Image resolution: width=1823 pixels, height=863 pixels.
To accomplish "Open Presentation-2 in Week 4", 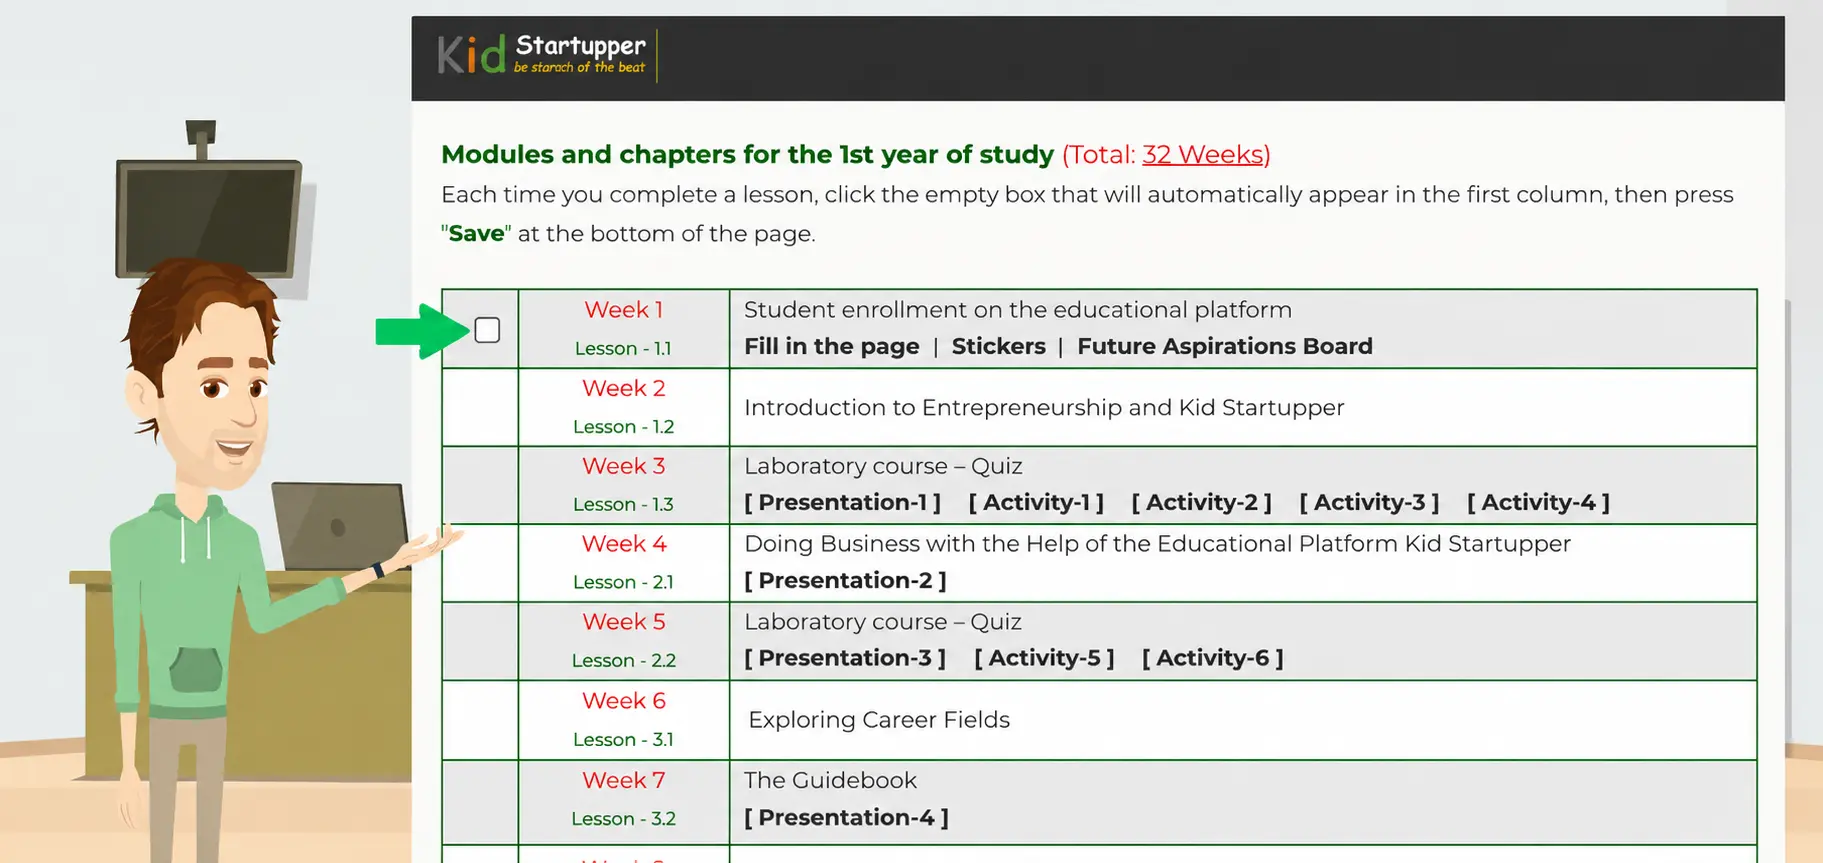I will [845, 580].
